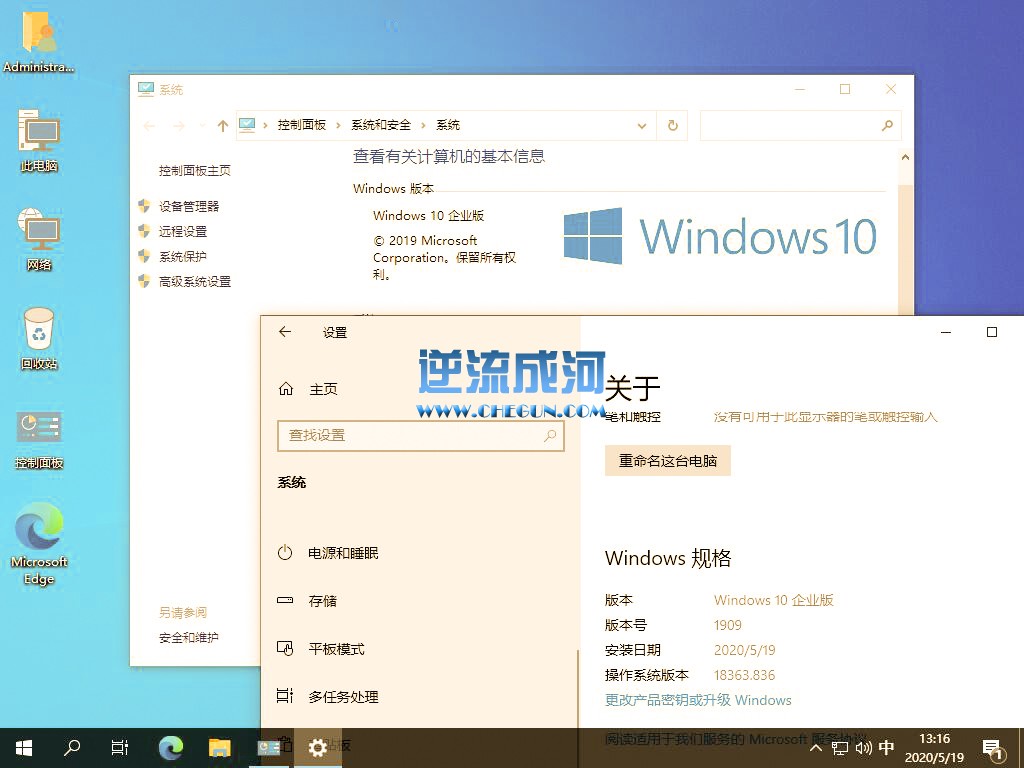Open 设备管理器 in System window
Image resolution: width=1024 pixels, height=768 pixels.
[x=189, y=206]
